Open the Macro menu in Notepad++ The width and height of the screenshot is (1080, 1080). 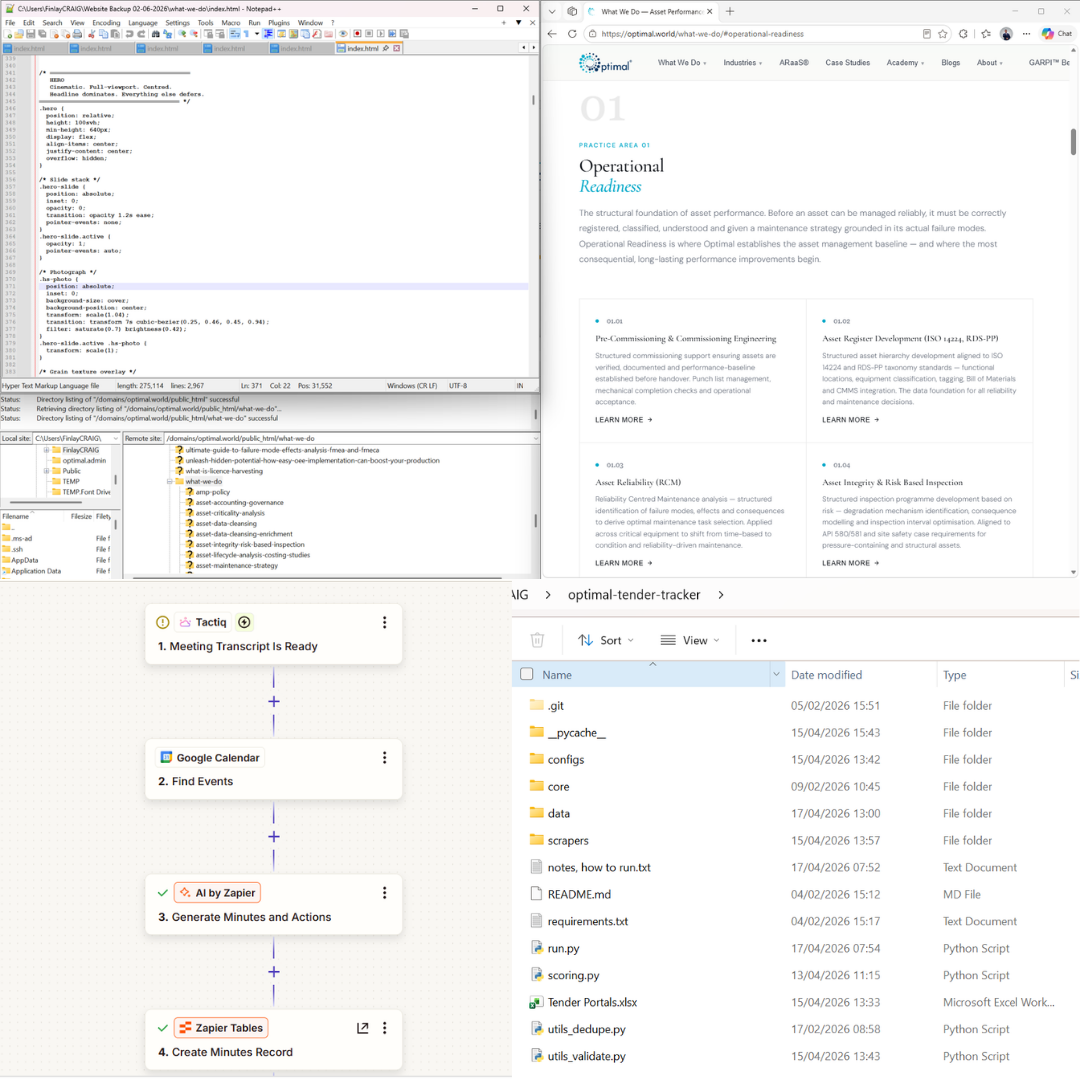pos(231,23)
